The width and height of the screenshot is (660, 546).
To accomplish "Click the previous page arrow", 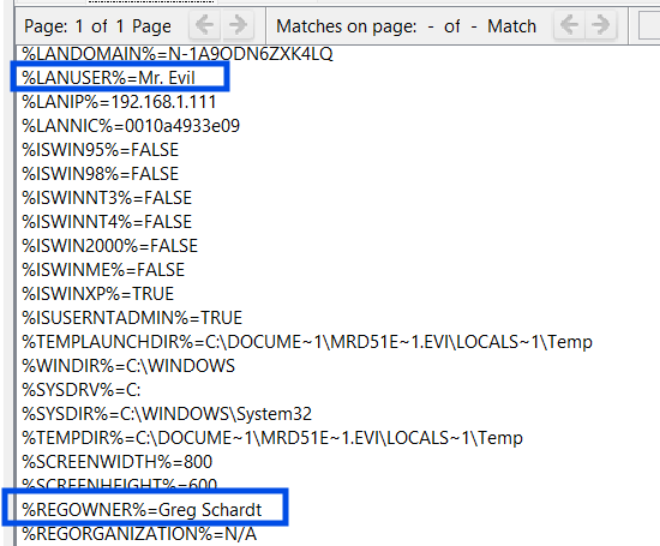I will (x=203, y=25).
